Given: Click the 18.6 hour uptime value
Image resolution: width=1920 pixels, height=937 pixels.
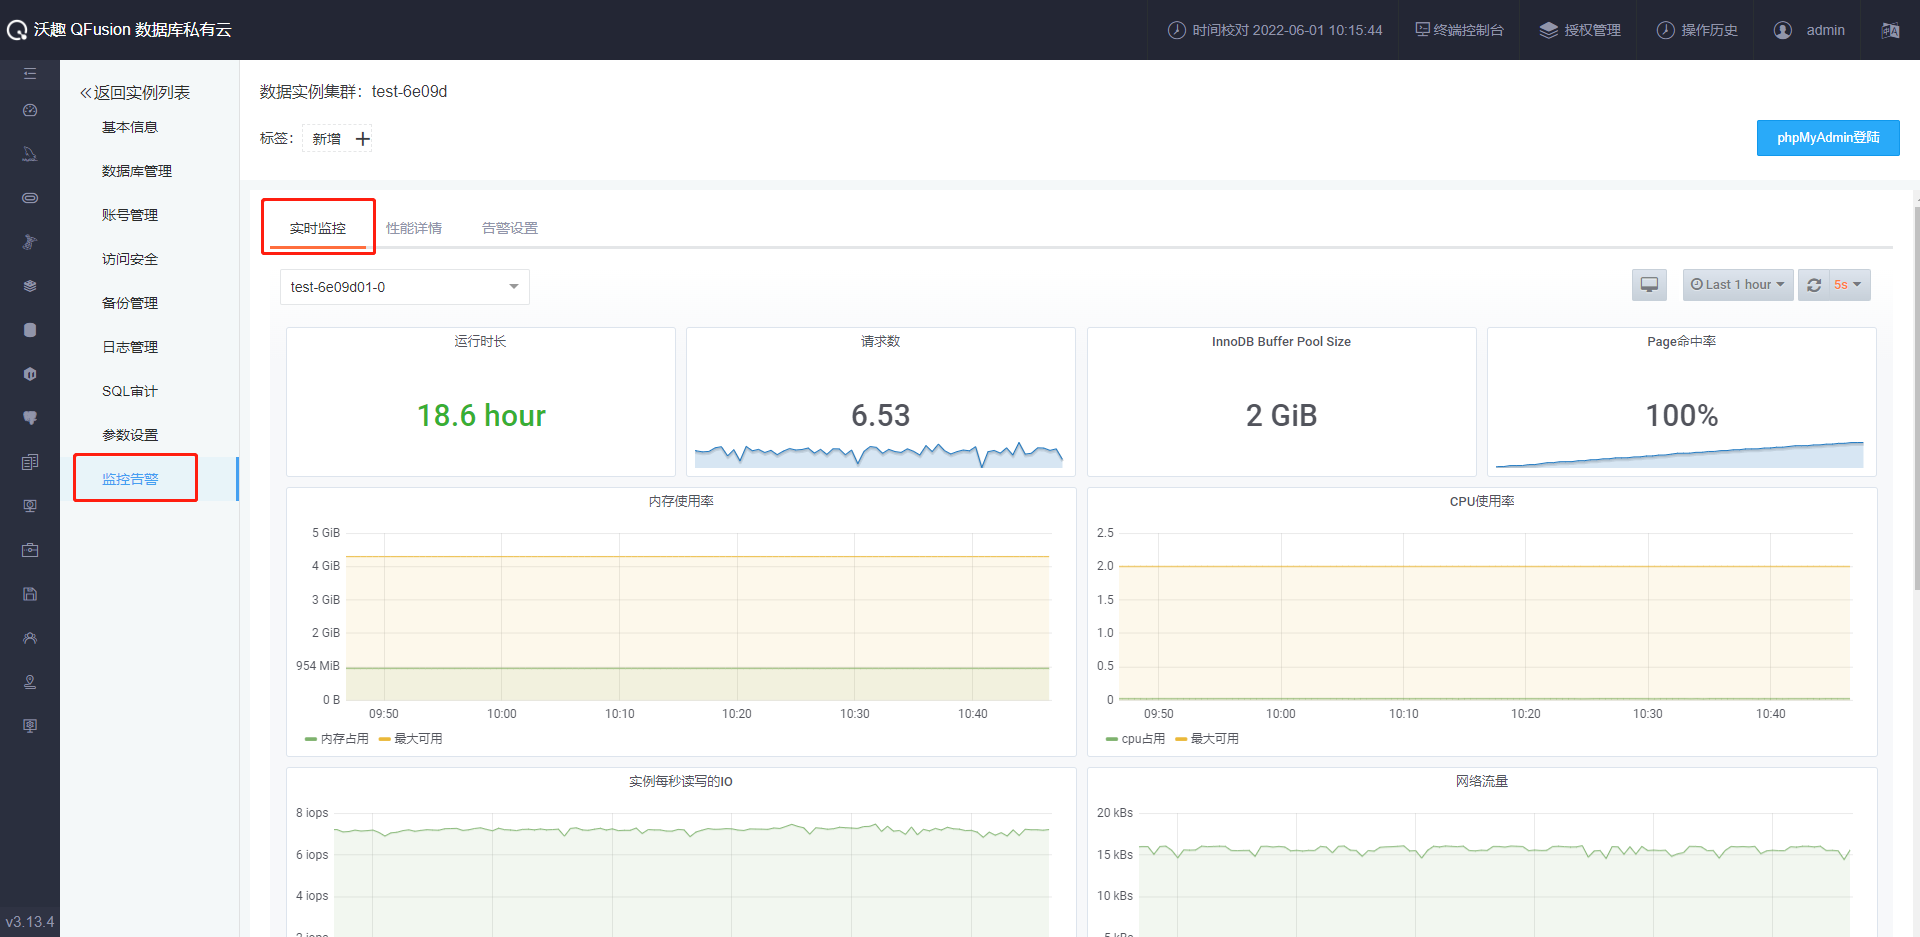Looking at the screenshot, I should tap(481, 415).
